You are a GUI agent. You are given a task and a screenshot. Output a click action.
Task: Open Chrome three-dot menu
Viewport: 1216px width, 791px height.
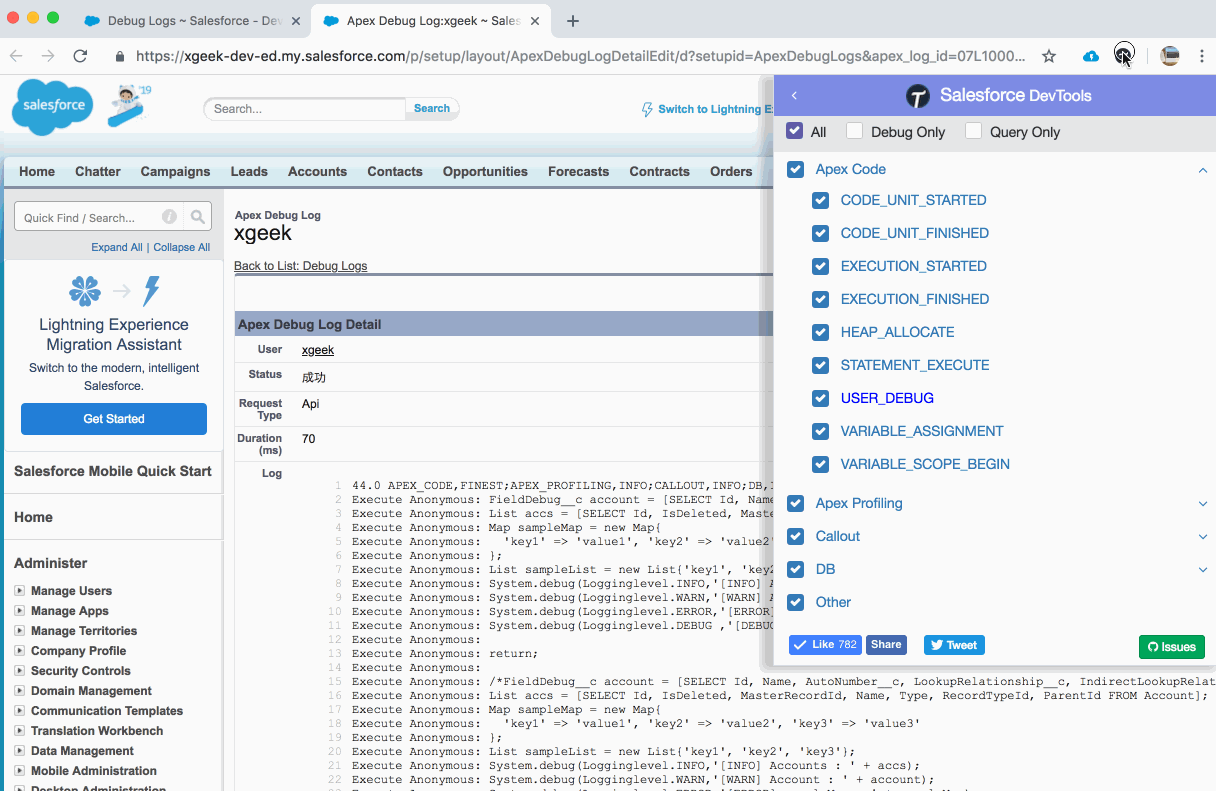coord(1201,56)
